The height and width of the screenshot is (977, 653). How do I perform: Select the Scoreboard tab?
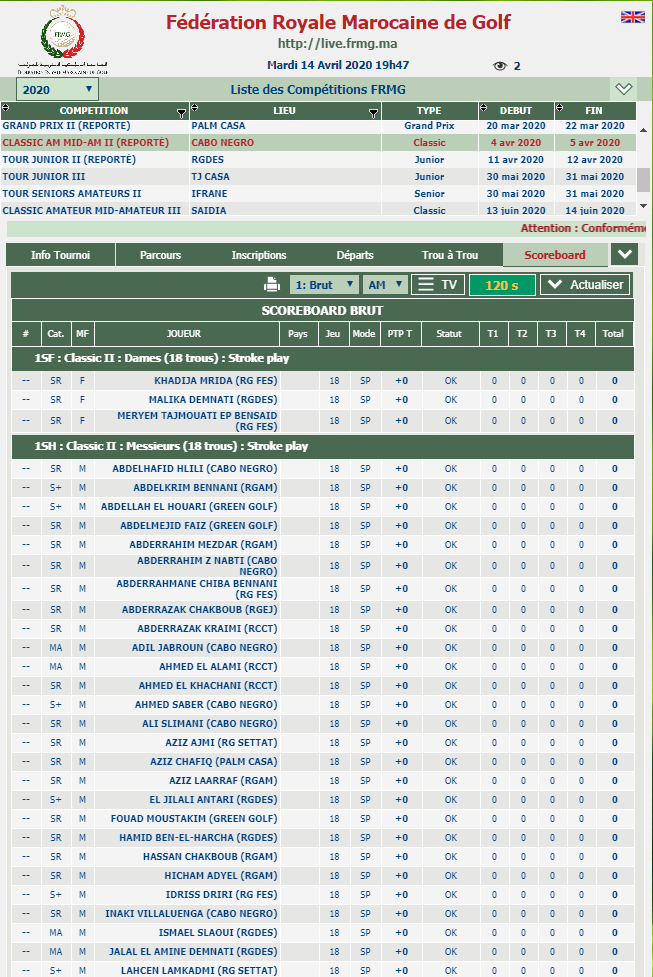555,255
